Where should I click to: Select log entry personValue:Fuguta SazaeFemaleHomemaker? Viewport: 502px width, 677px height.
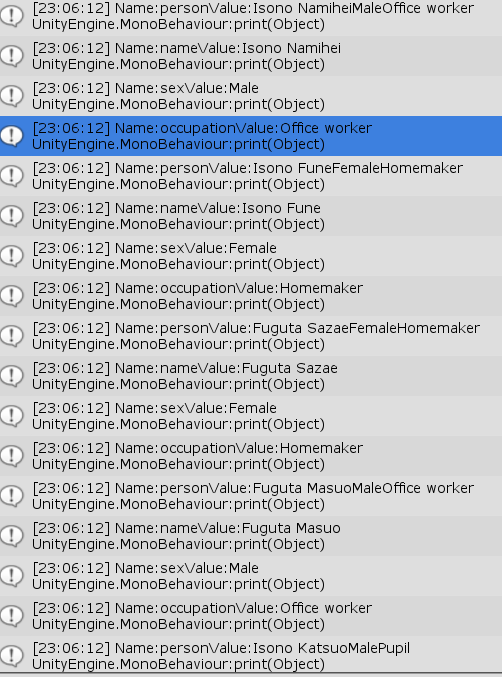point(251,336)
